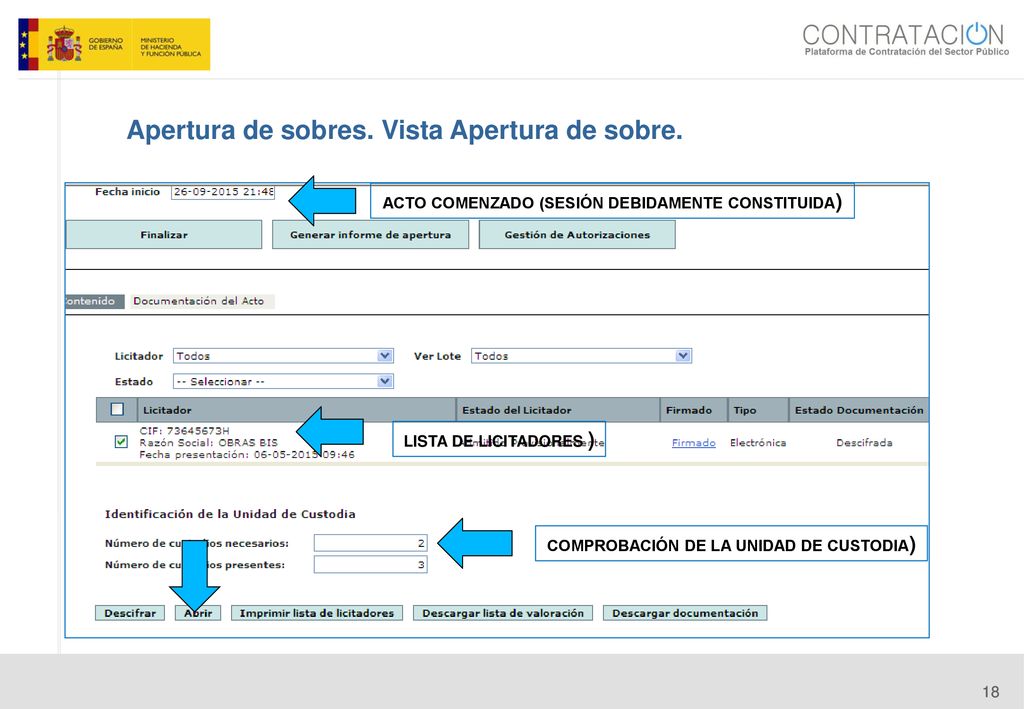Screen dimensions: 1024x709
Task: Expand the Estado Seleccionar dropdown
Action: tap(283, 381)
